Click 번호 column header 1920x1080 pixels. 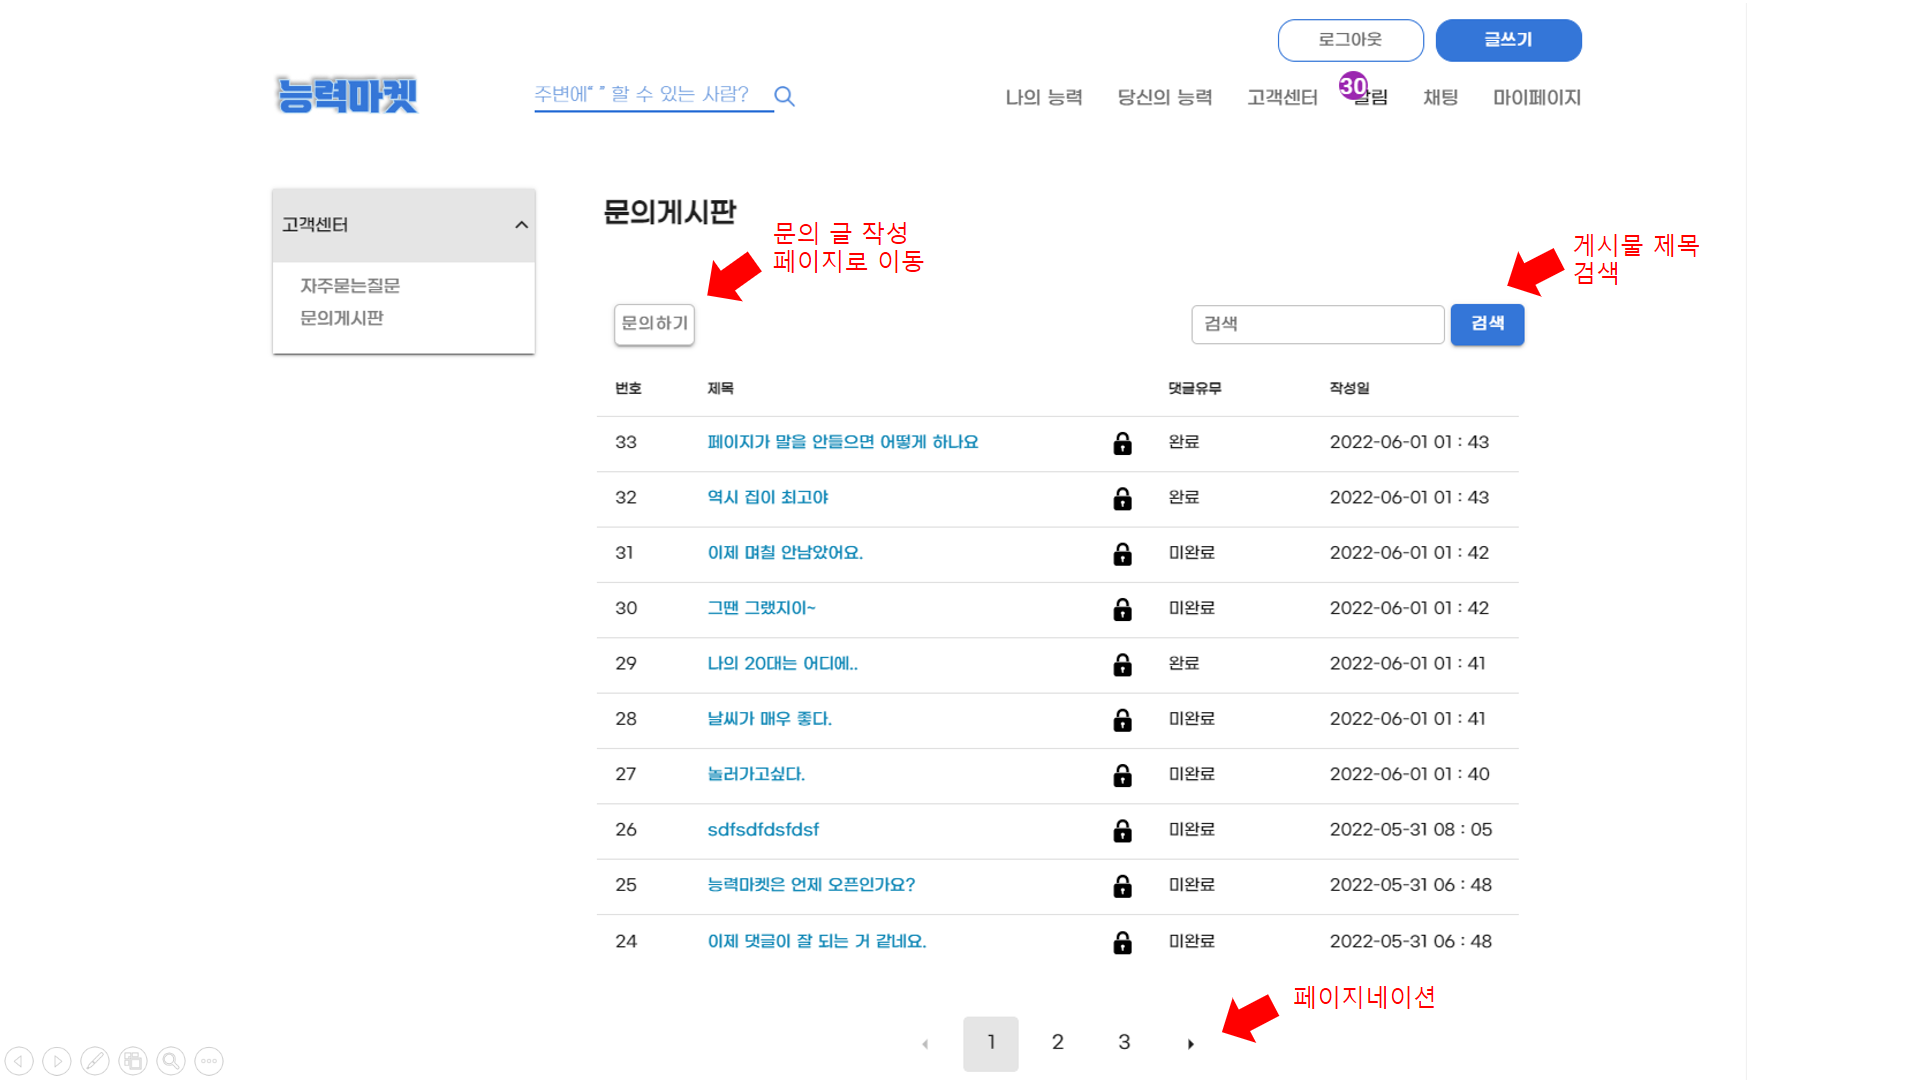(628, 388)
